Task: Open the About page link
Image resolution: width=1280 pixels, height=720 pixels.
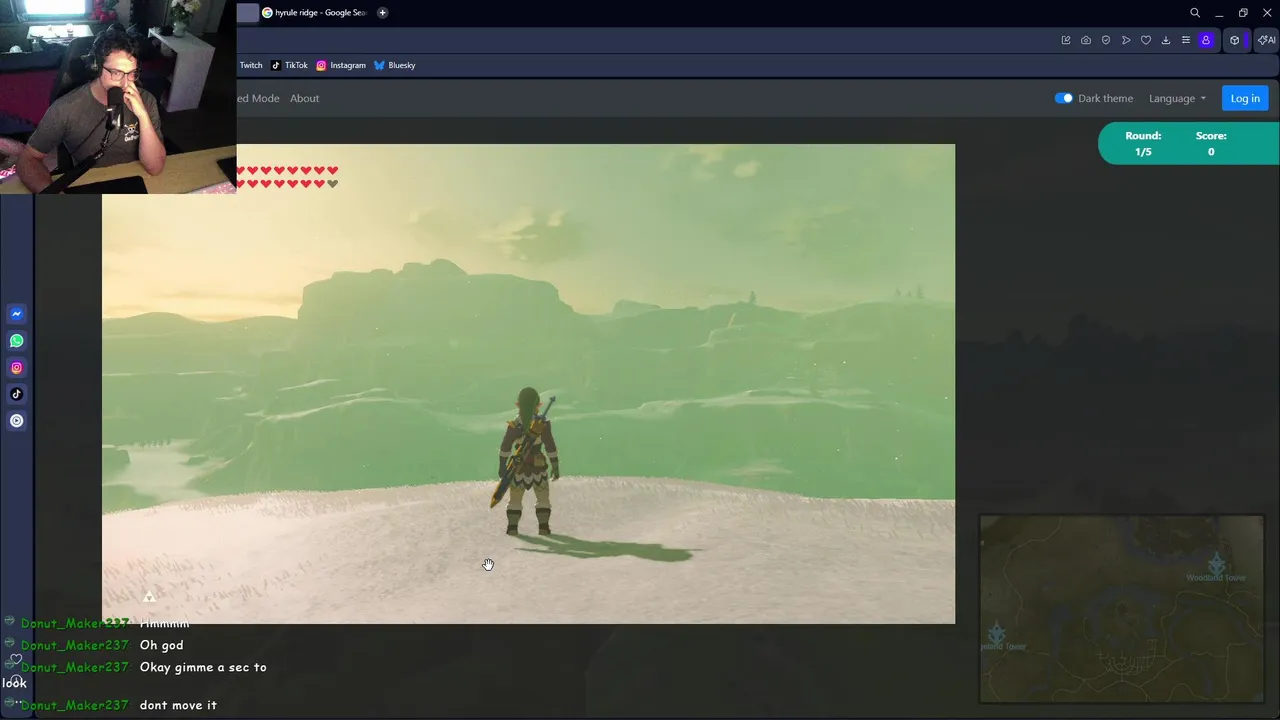Action: 304,98
